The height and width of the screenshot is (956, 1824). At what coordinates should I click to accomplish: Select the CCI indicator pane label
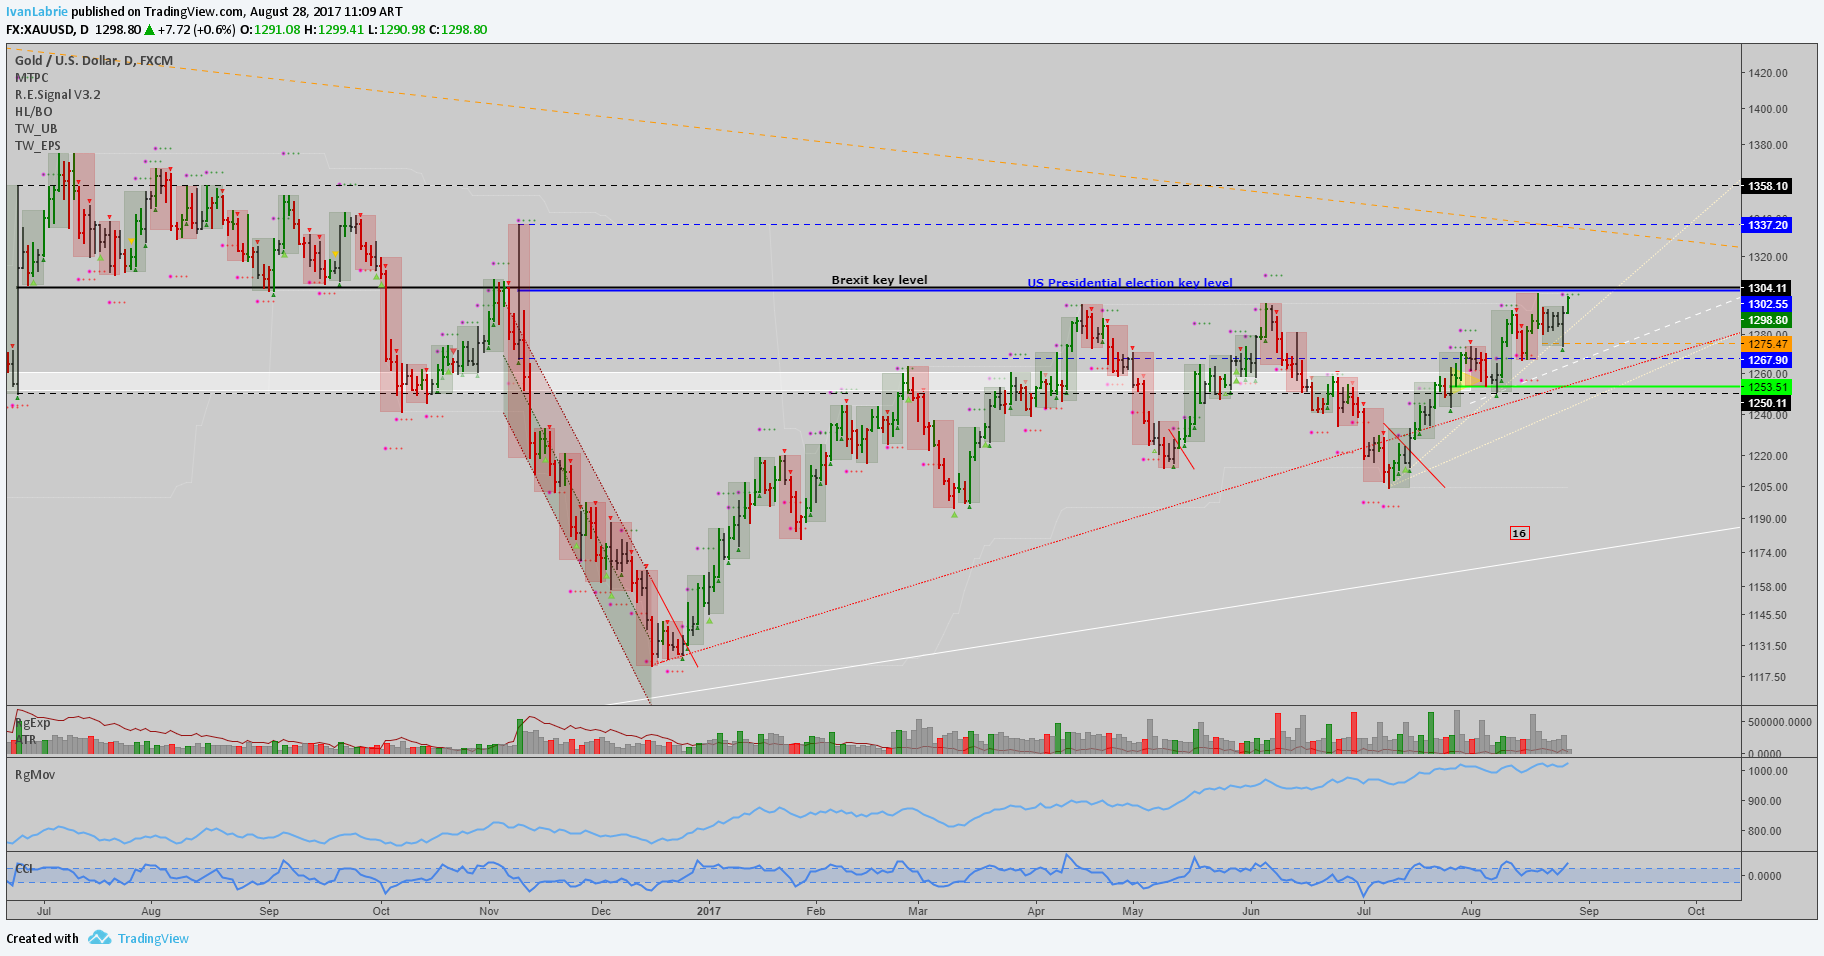24,869
